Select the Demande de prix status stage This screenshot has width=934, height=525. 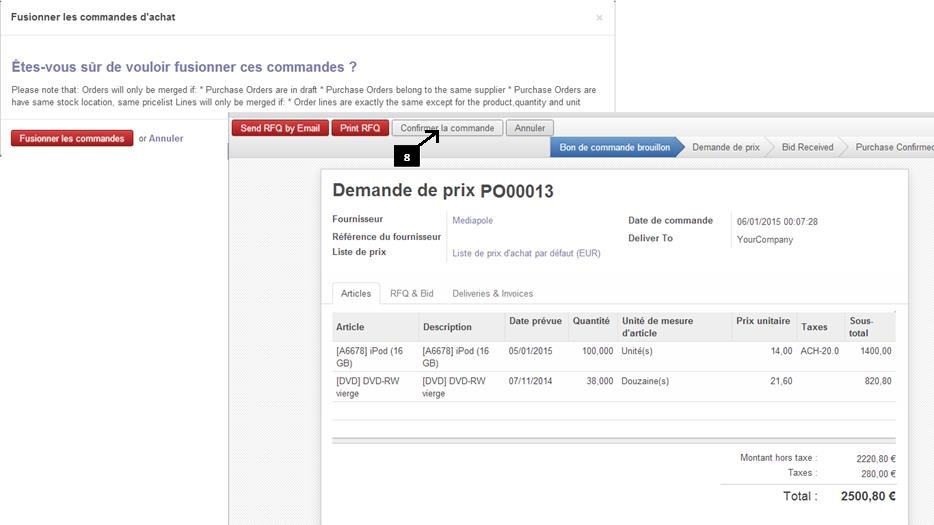[x=726, y=147]
